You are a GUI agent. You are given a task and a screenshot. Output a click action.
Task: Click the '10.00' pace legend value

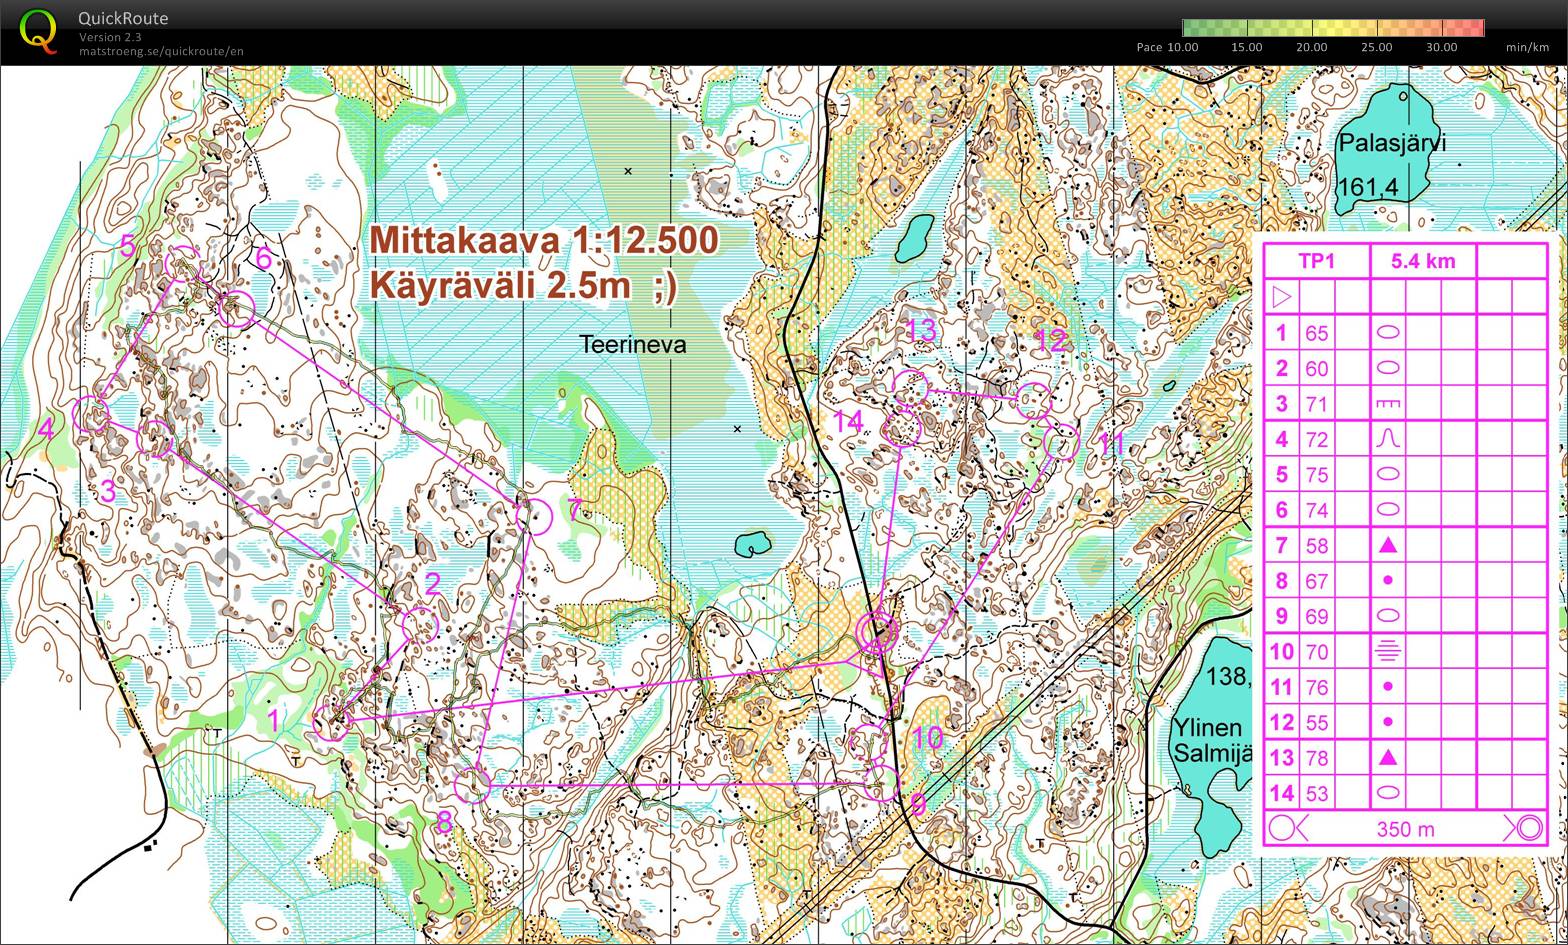1182,47
